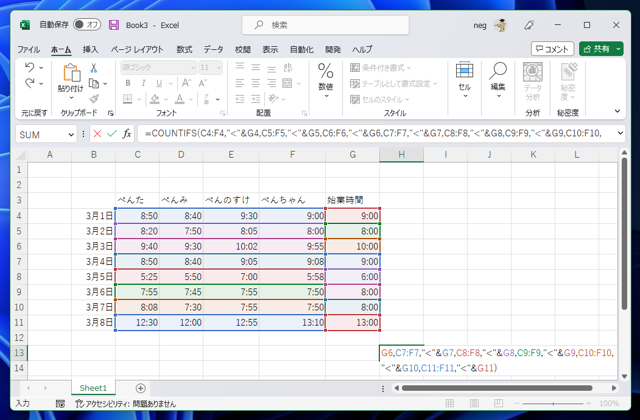This screenshot has width=640, height=420.
Task: Toggle the AutoSave switch
Action: (x=87, y=25)
